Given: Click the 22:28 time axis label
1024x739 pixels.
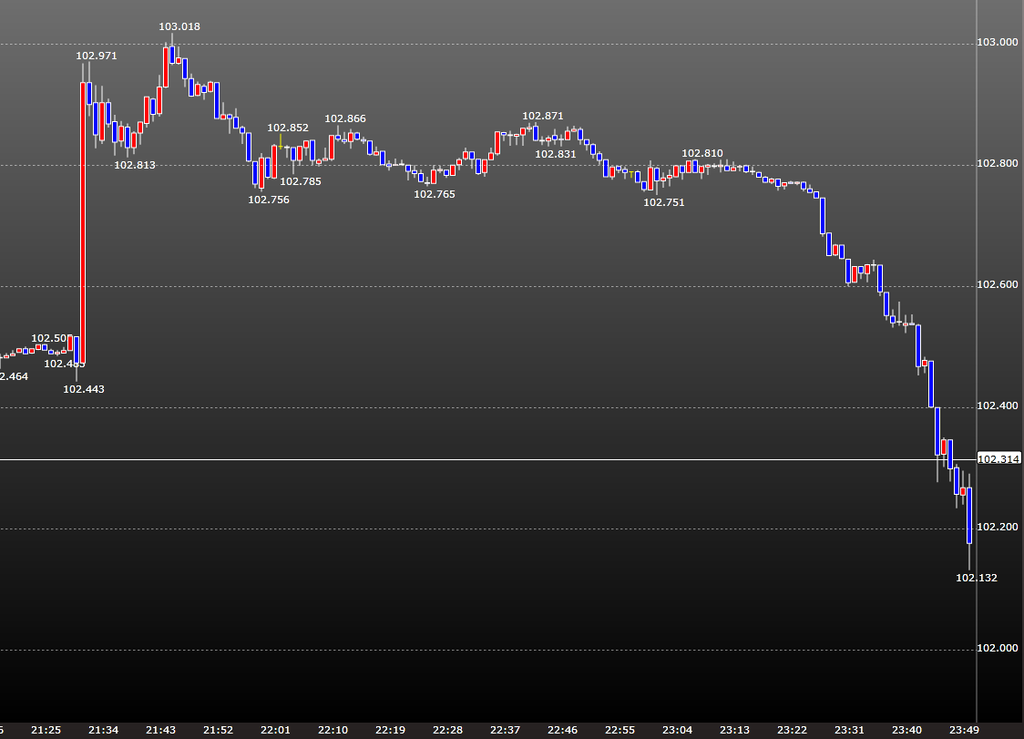Looking at the screenshot, I should tap(448, 731).
